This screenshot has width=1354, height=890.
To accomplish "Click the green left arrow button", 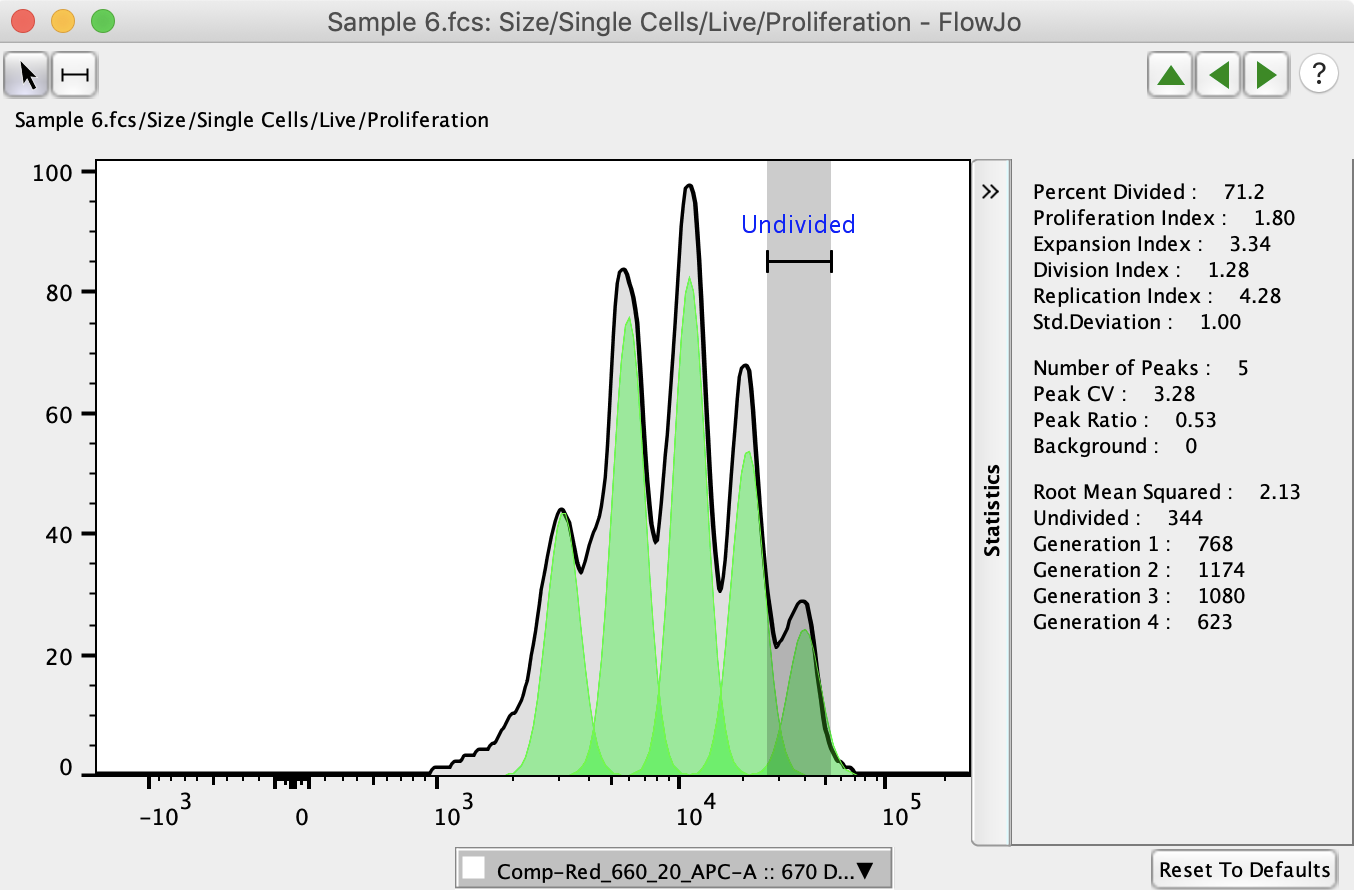I will tap(1219, 75).
